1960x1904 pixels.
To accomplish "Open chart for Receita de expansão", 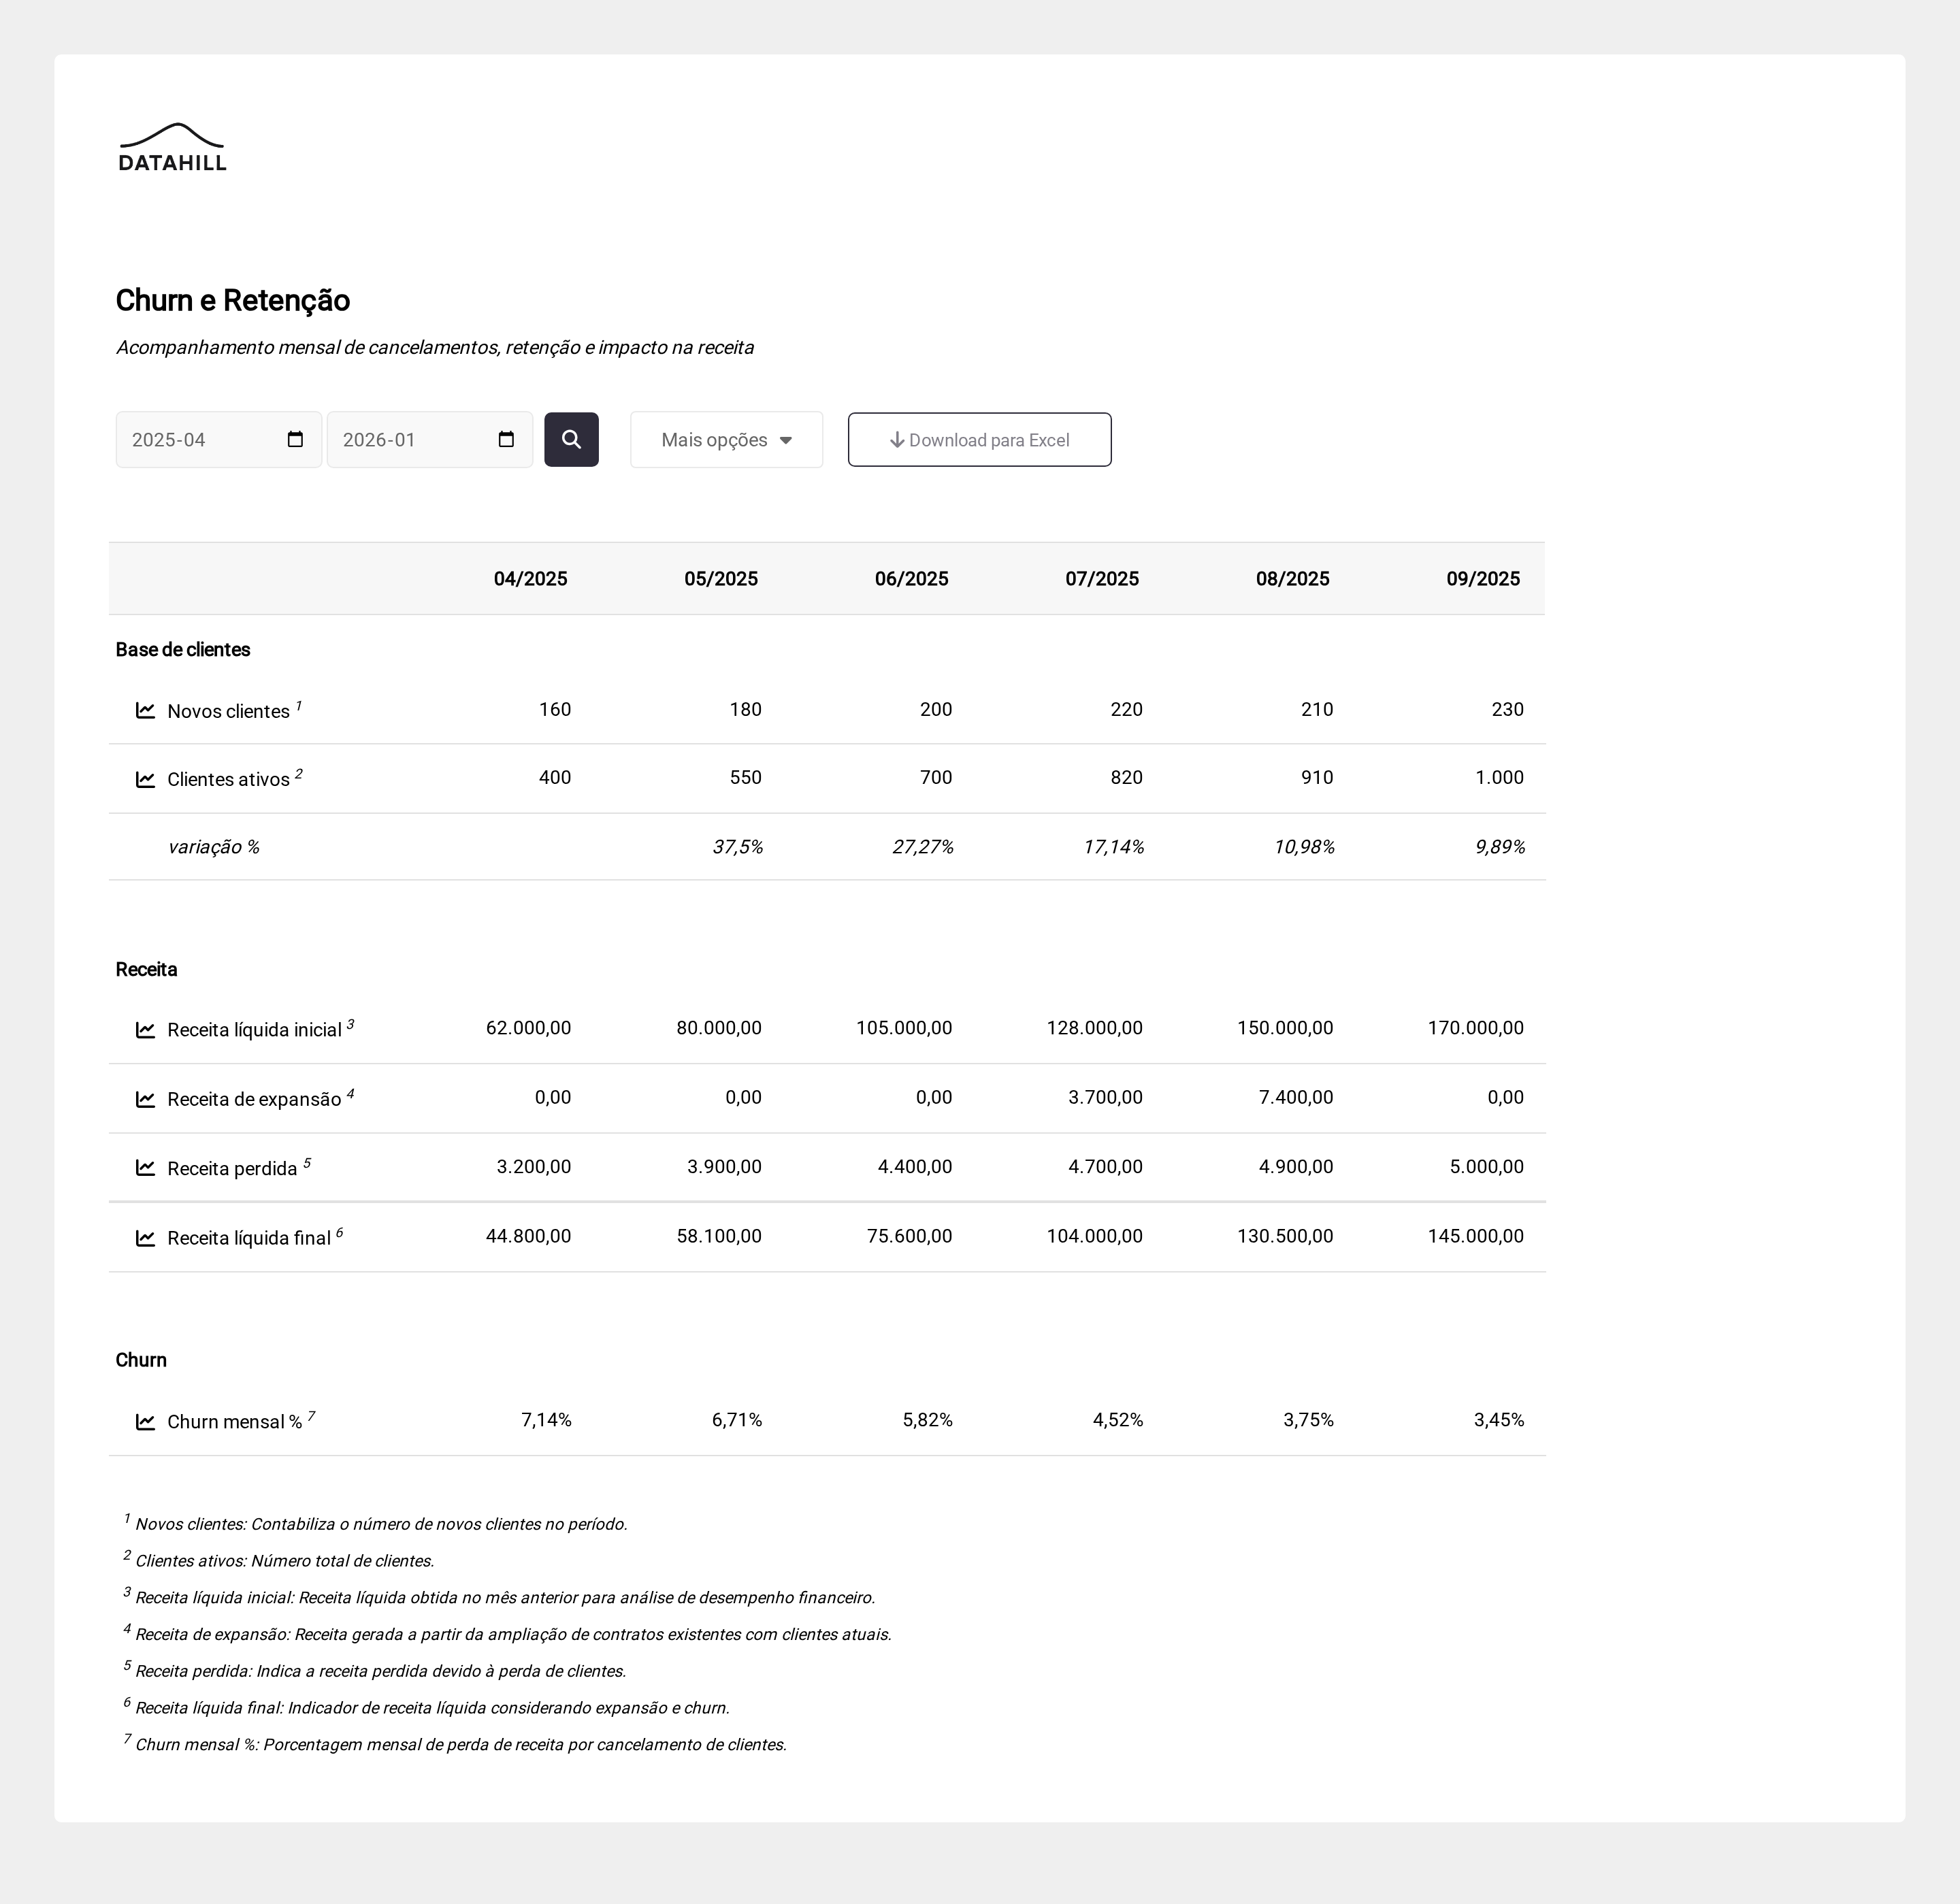I will tap(145, 1099).
